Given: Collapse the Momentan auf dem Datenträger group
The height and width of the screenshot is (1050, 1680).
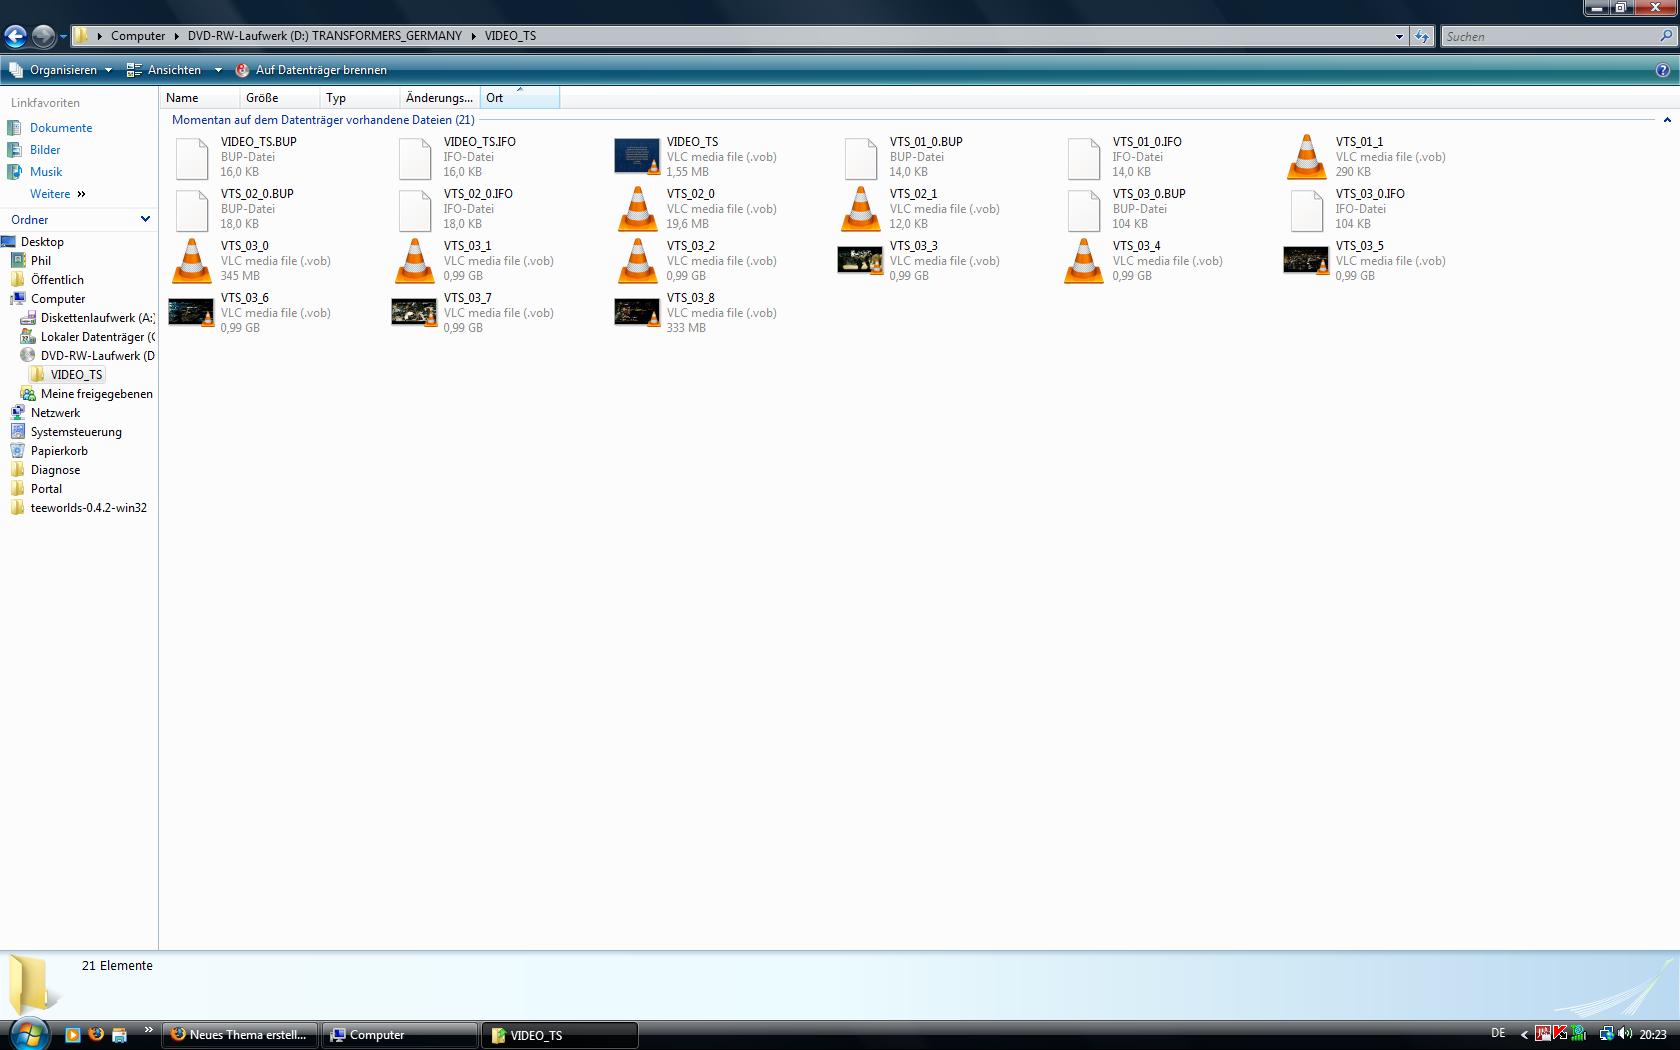Looking at the screenshot, I should point(1666,120).
